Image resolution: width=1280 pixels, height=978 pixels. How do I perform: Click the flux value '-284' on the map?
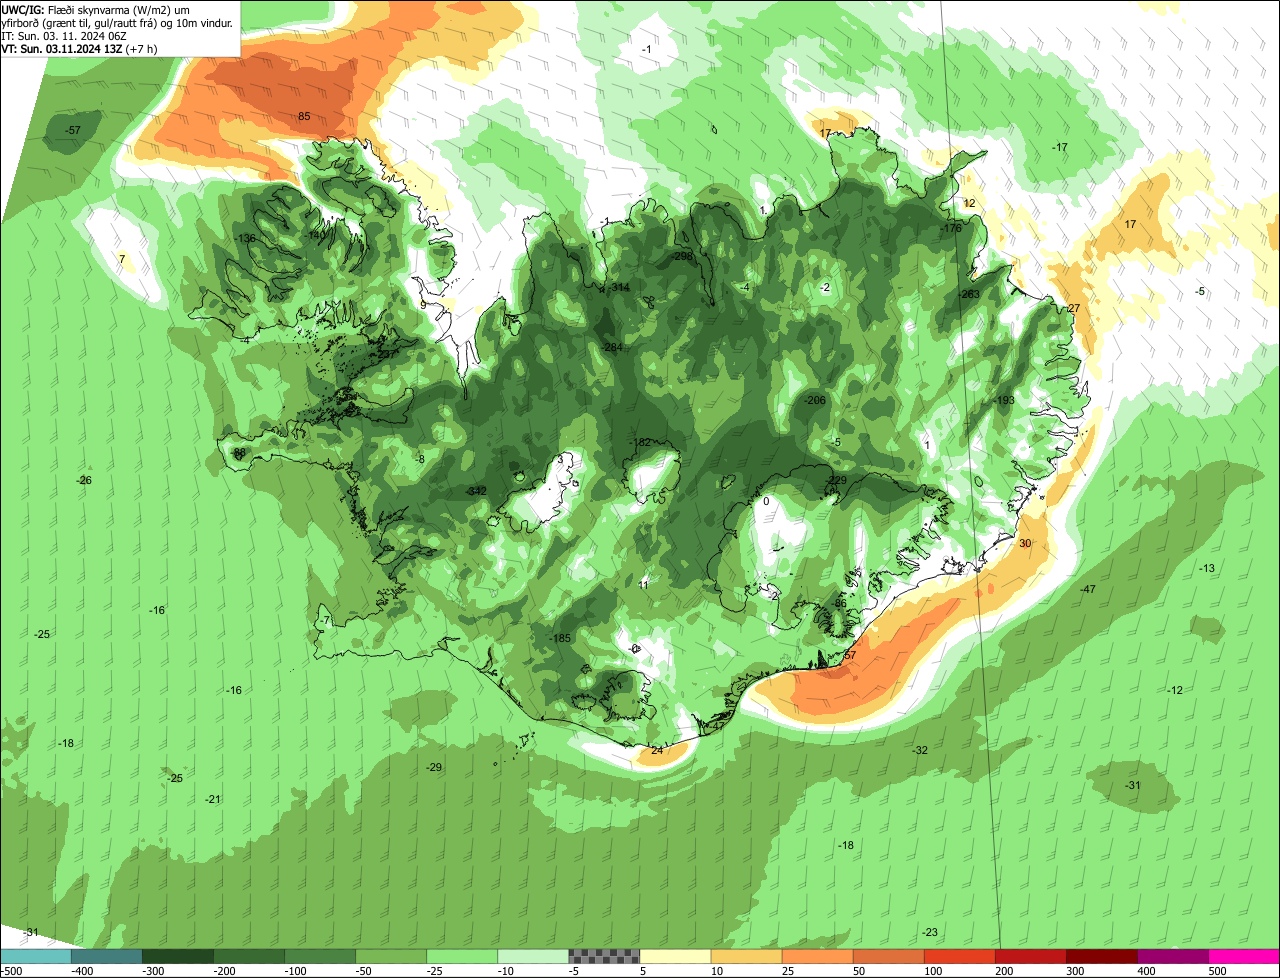[612, 348]
